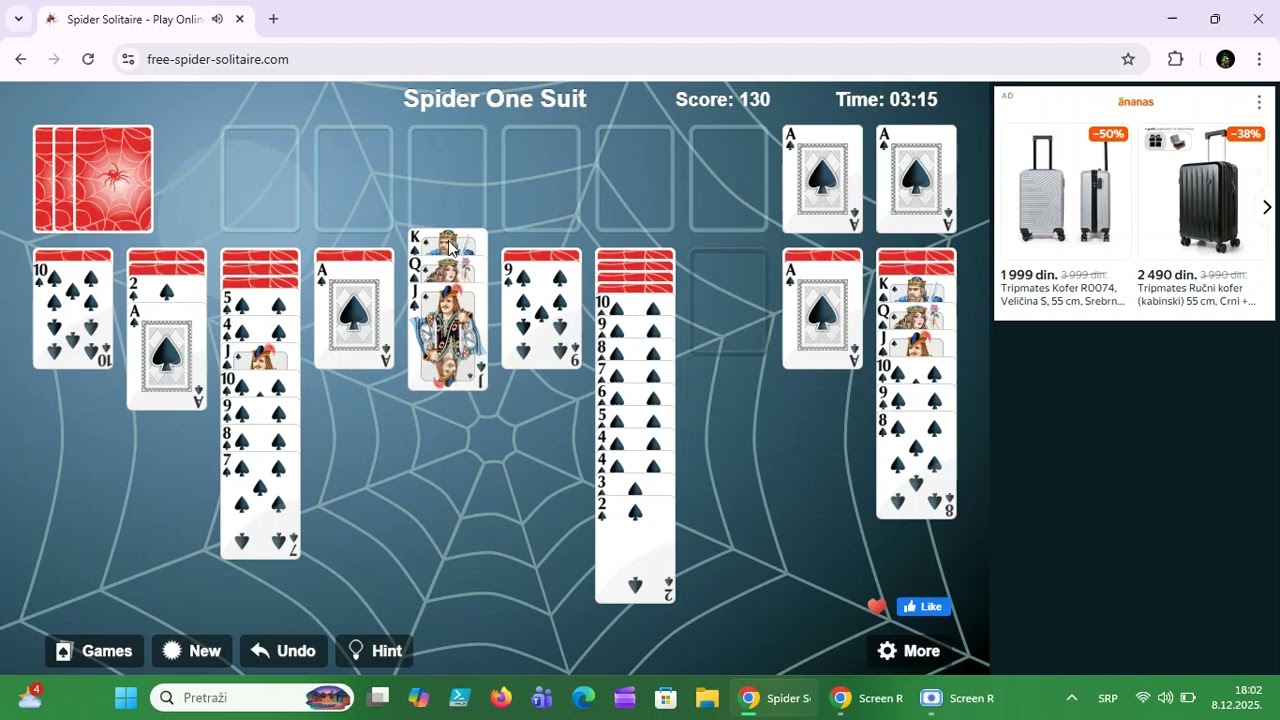The image size is (1280, 720).
Task: Show hidden tray icons chevron
Action: click(x=1072, y=698)
